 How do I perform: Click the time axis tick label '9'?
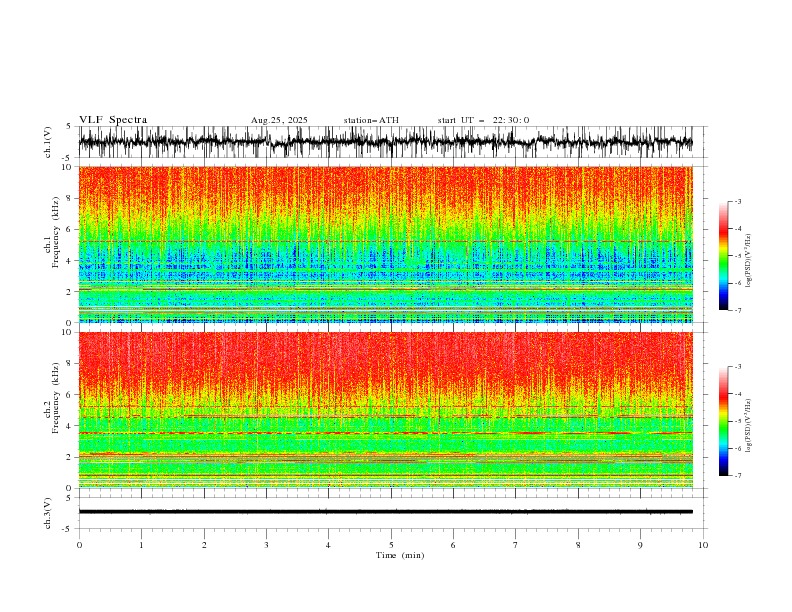[640, 545]
